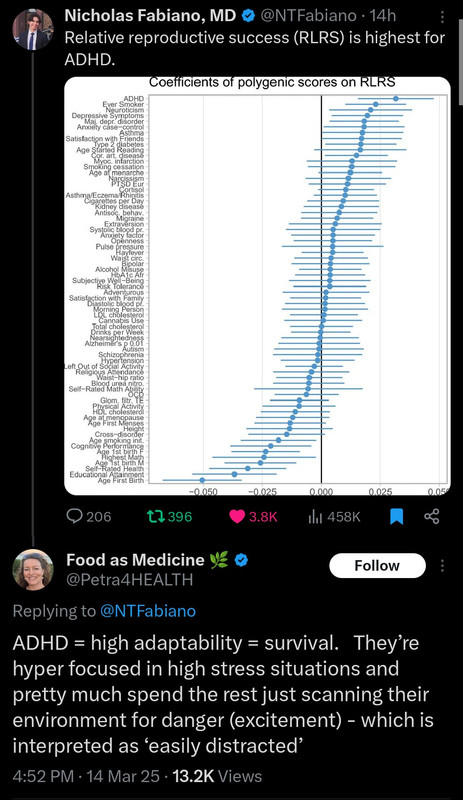Click Food as Medicine's verified badge
463x800 pixels.
tap(241, 560)
